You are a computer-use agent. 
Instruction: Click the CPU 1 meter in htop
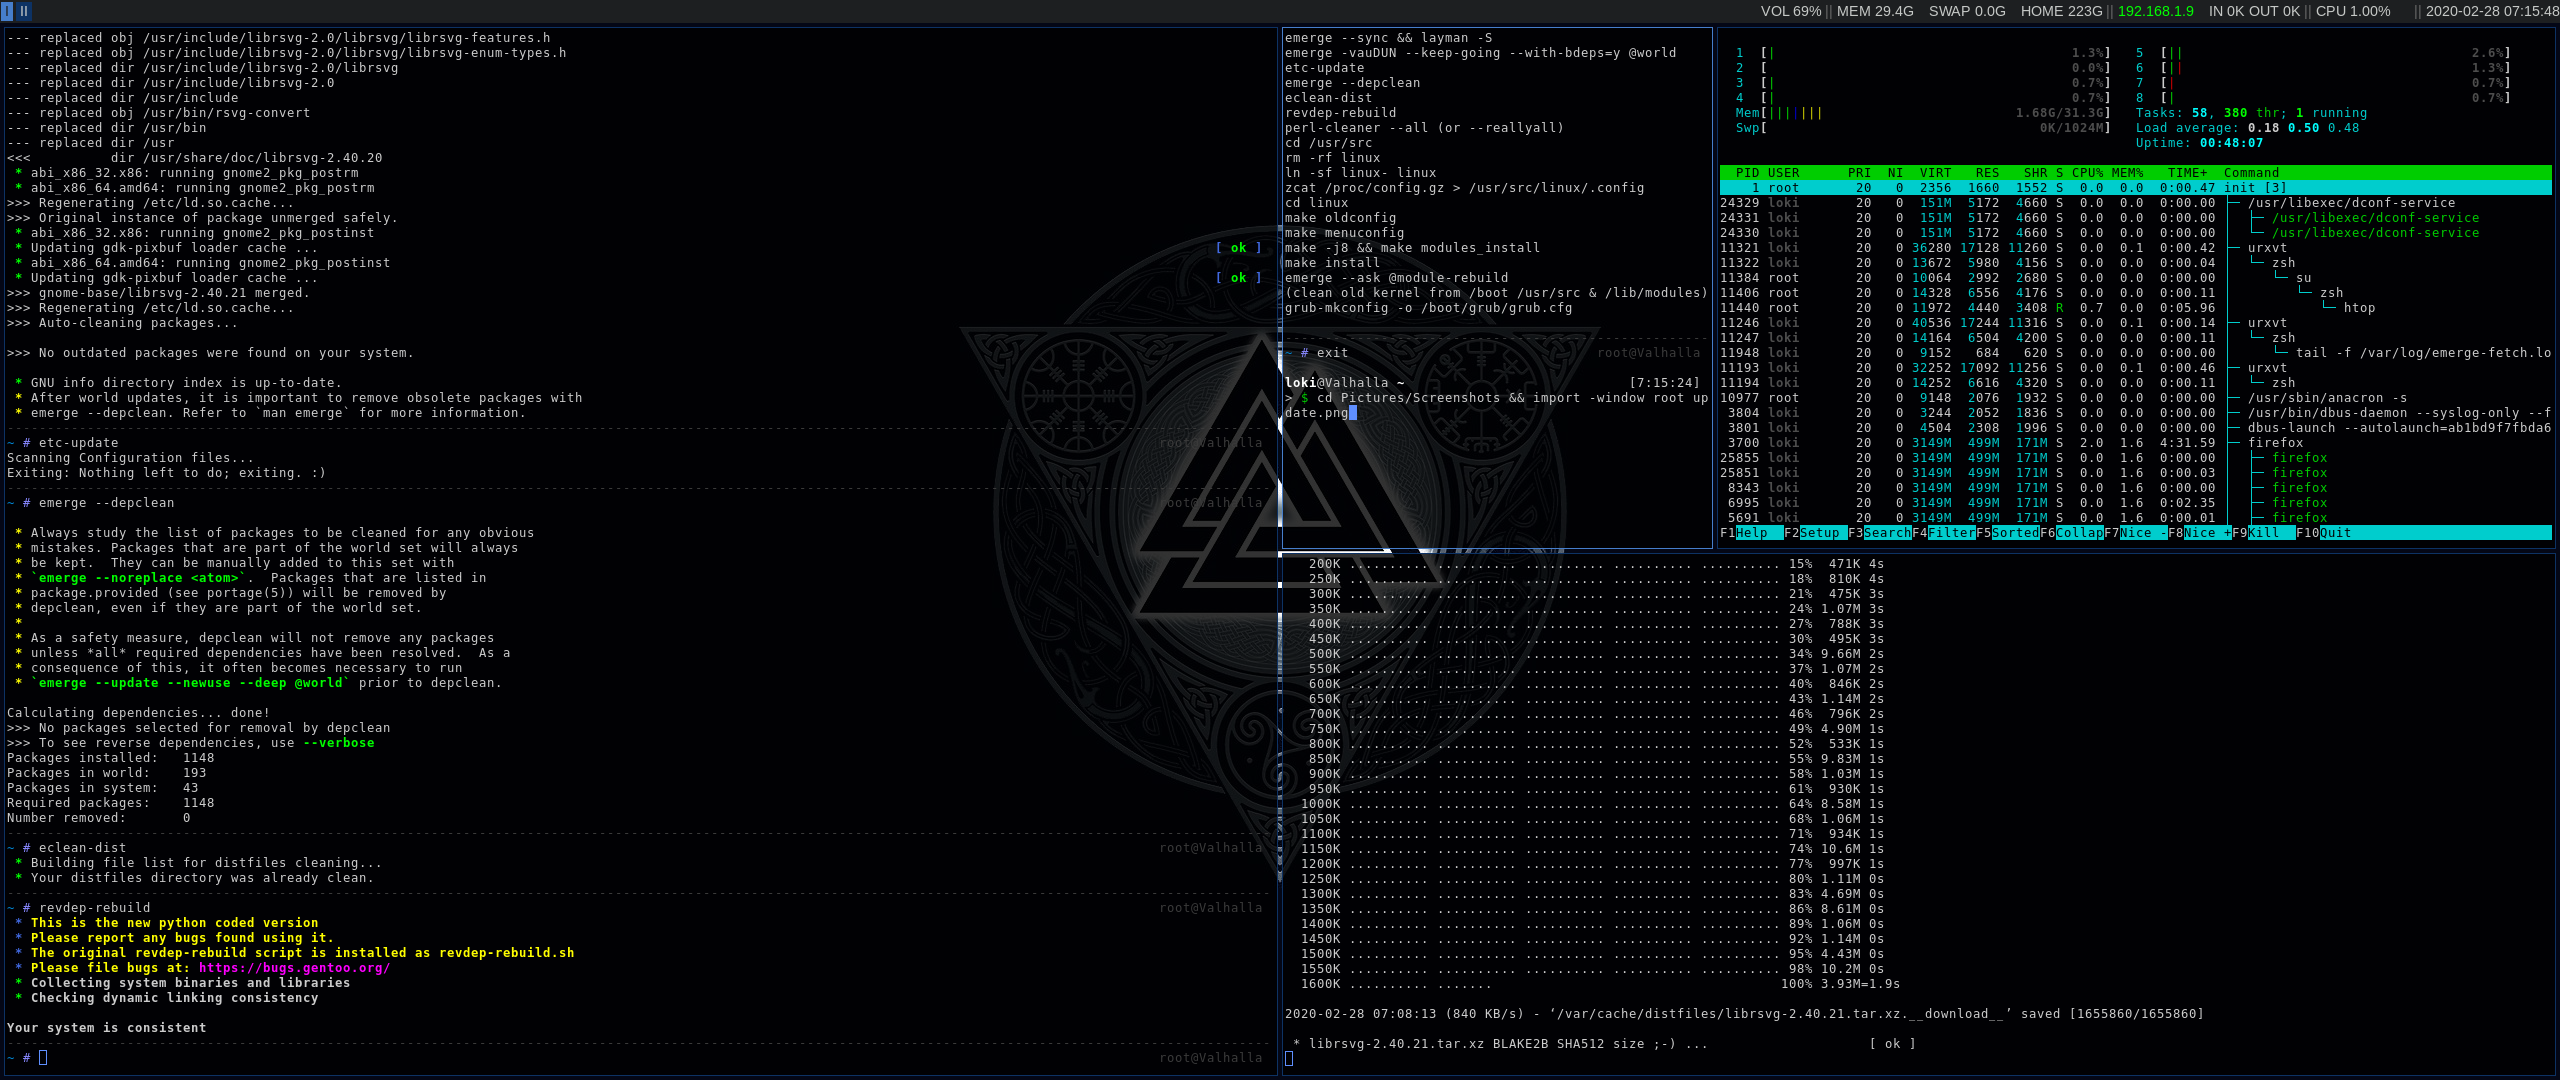(1923, 53)
